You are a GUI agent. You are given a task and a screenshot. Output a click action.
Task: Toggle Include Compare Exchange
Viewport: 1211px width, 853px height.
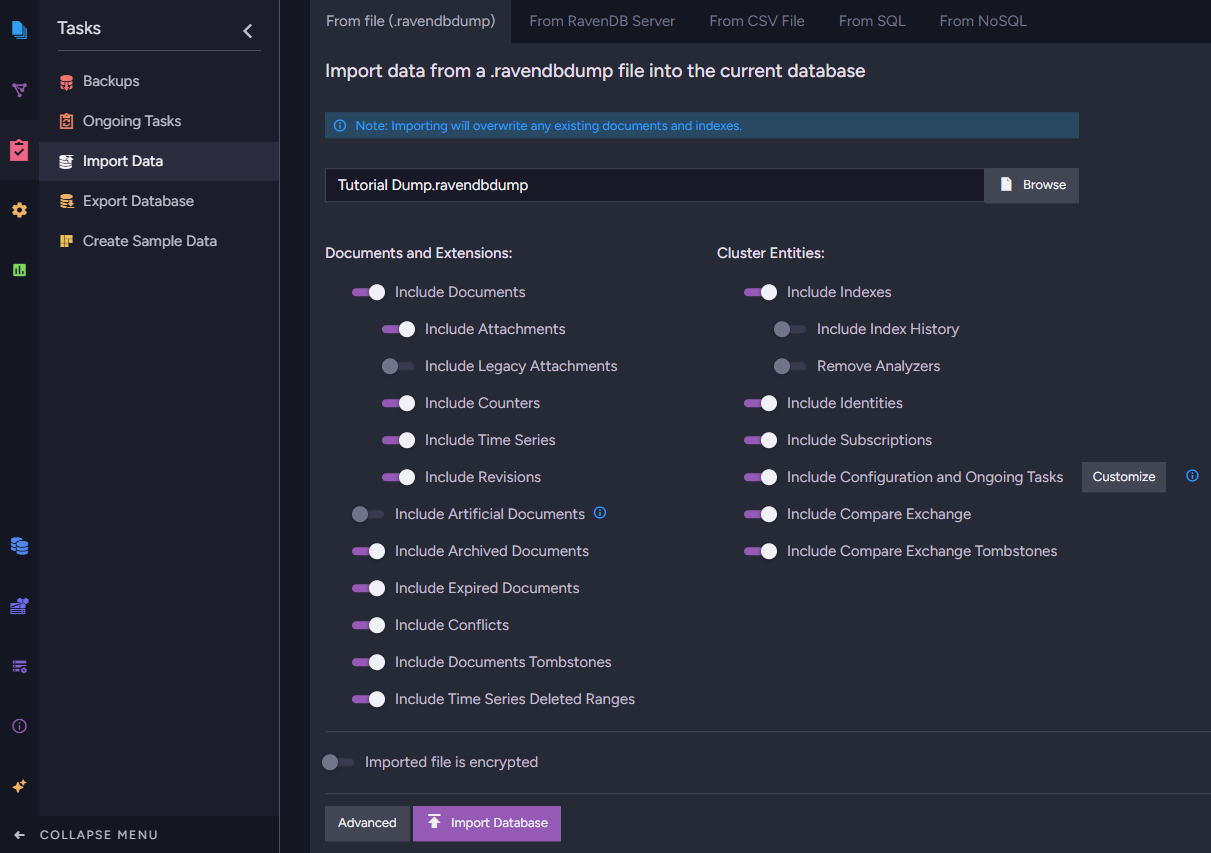point(760,514)
